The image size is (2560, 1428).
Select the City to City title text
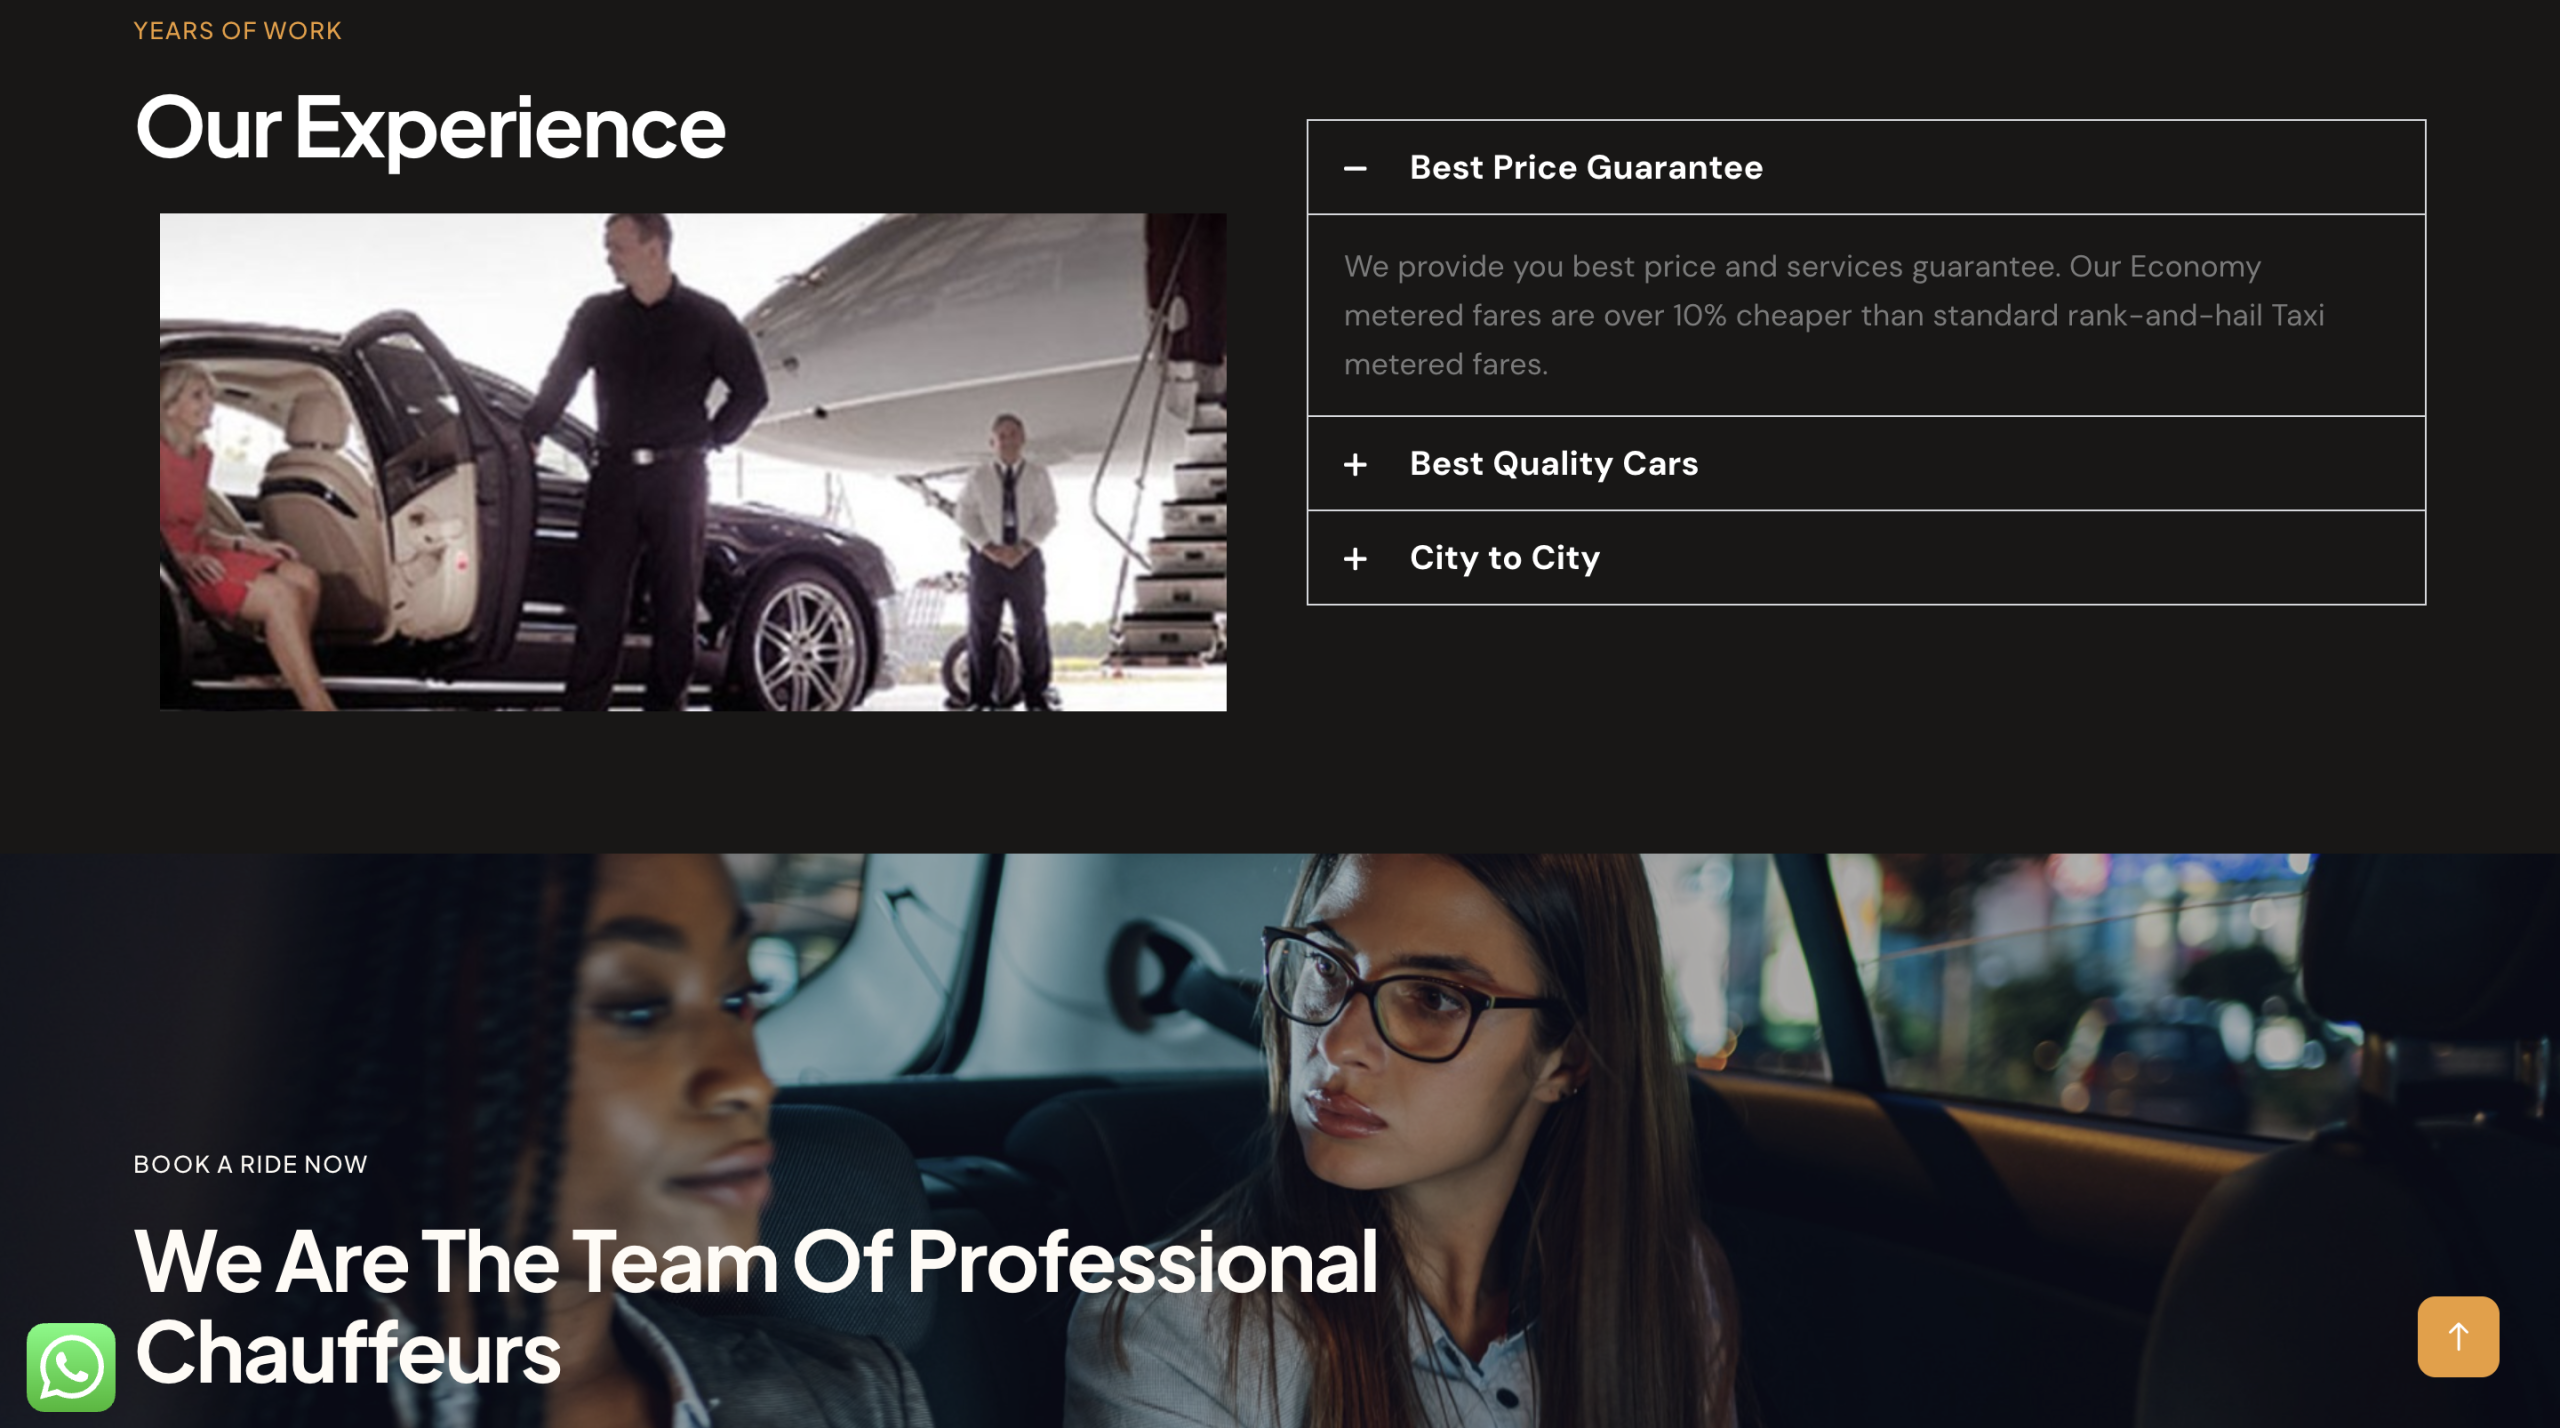click(1504, 557)
